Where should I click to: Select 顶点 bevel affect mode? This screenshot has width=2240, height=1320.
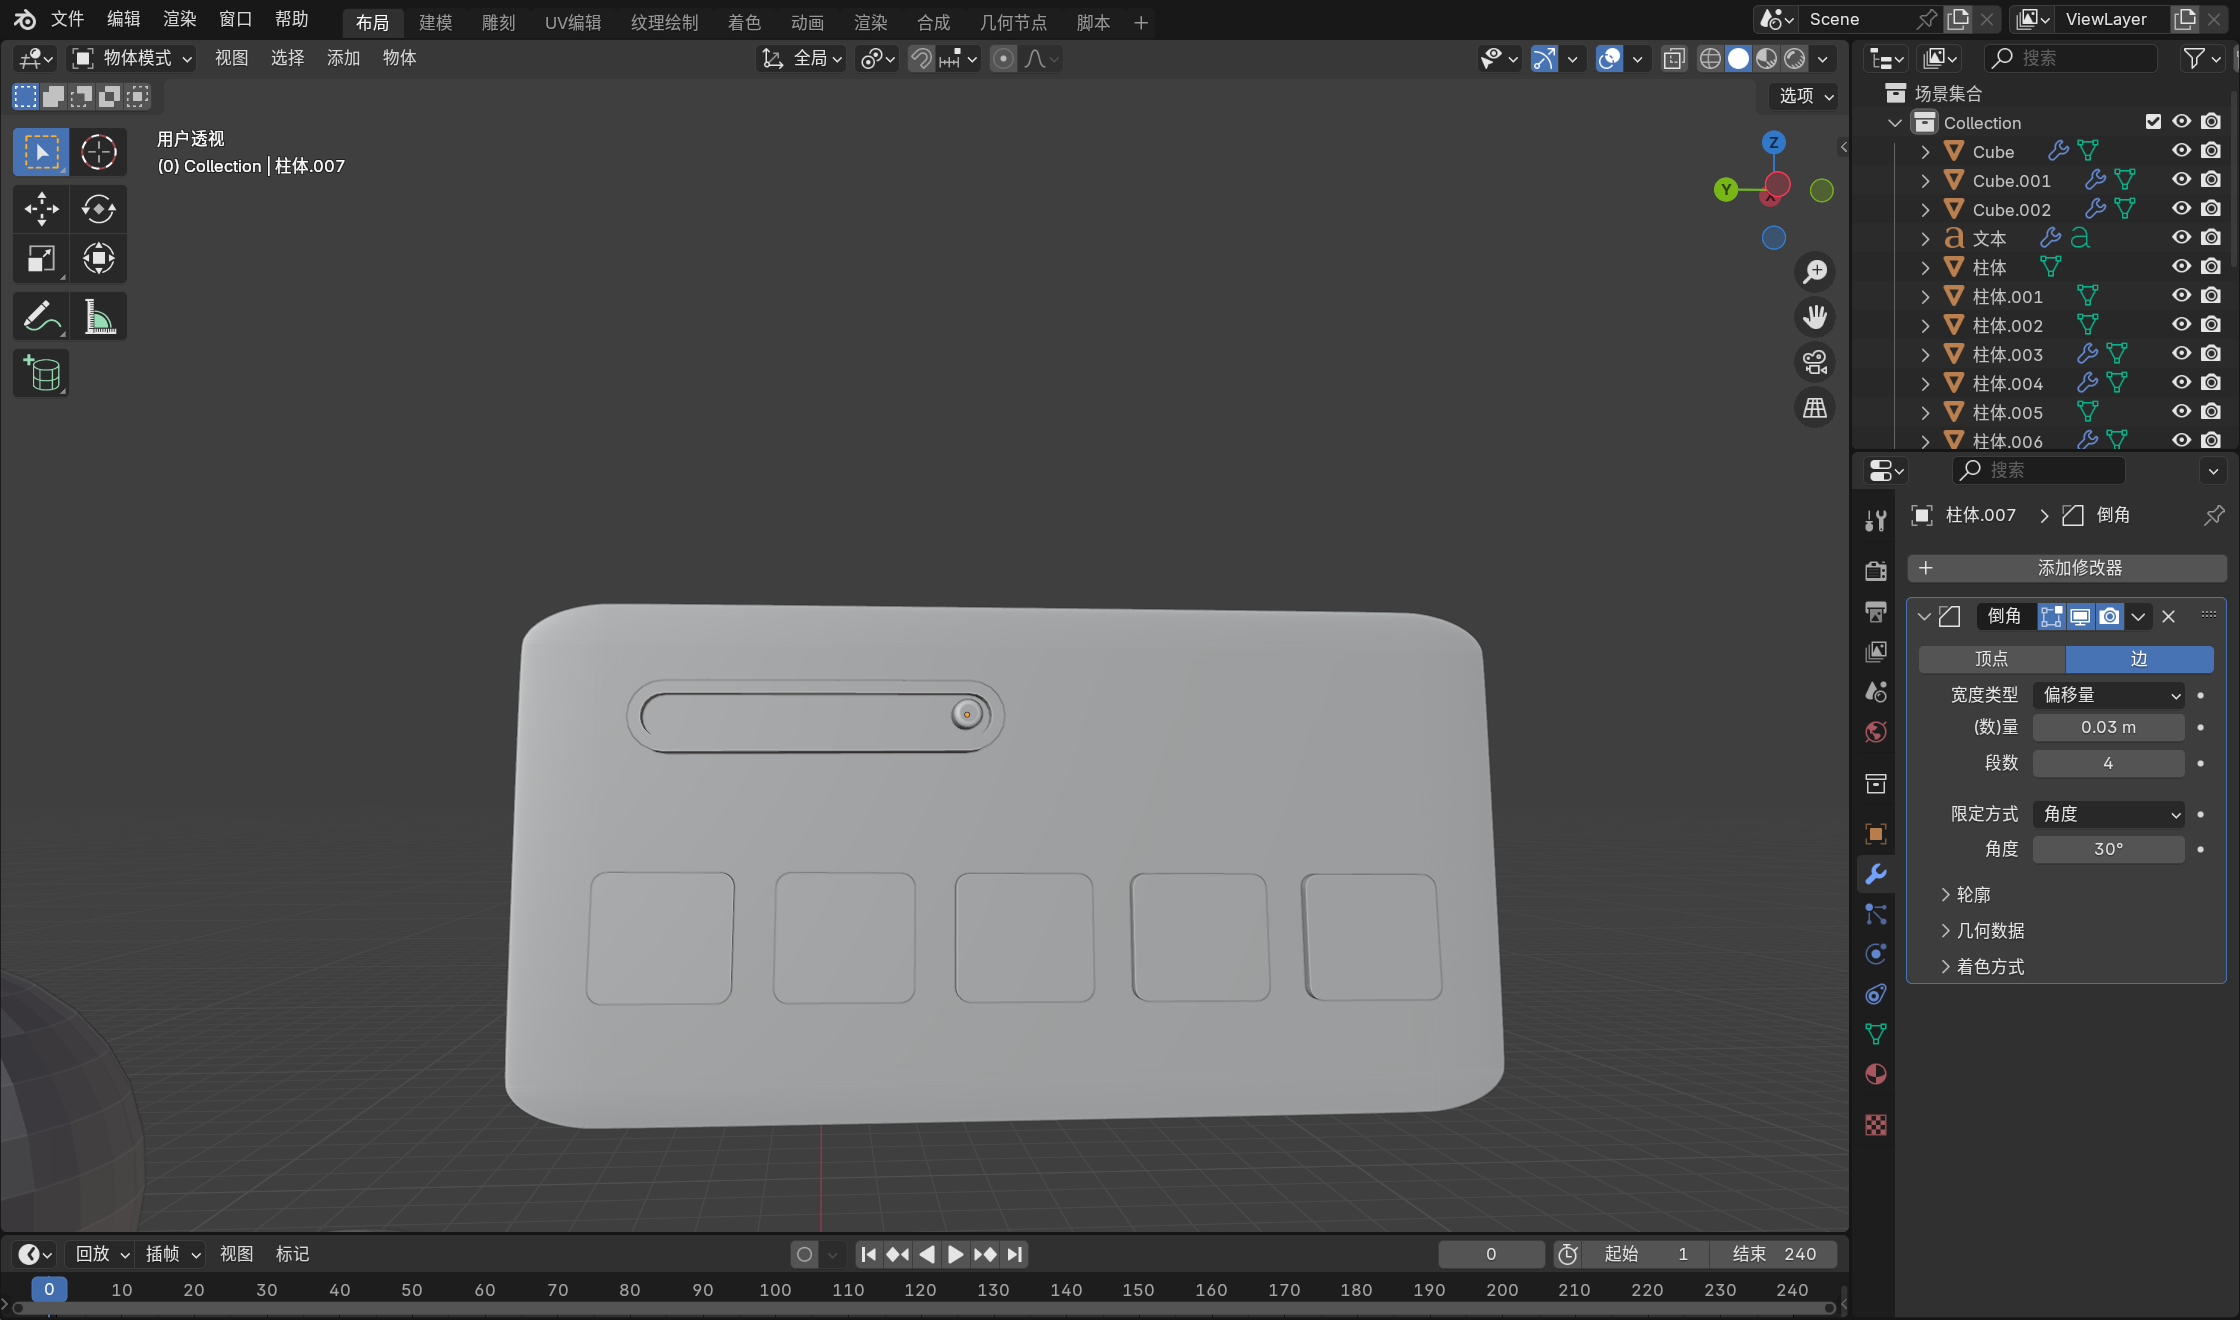1991,659
